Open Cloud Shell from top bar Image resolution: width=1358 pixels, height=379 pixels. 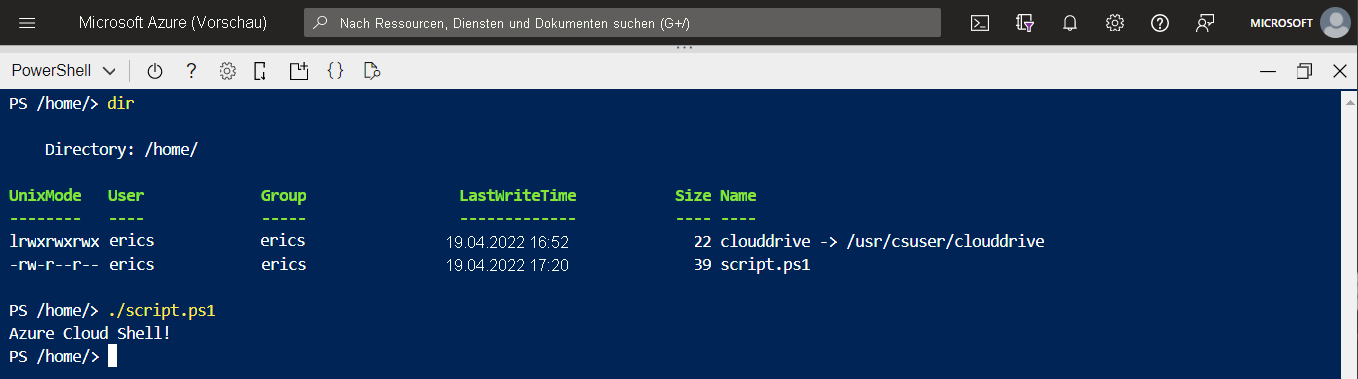click(x=980, y=23)
